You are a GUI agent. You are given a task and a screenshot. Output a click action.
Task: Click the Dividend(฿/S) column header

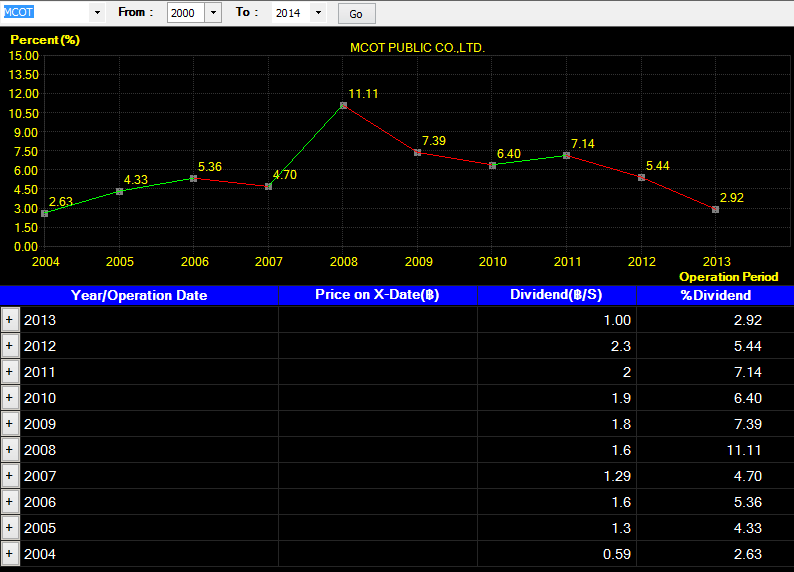pyautogui.click(x=557, y=295)
